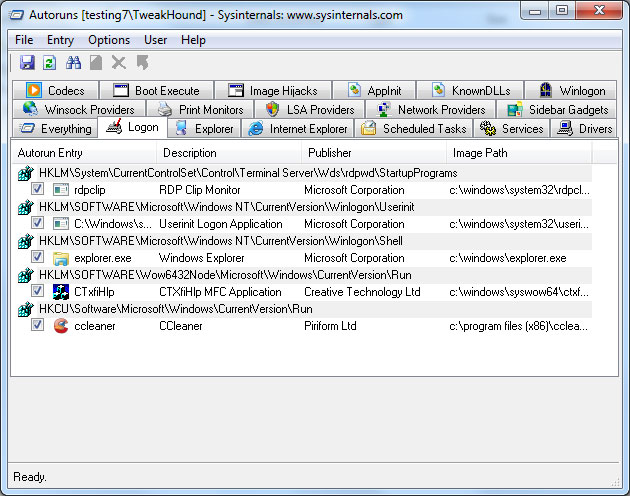Screen dimensions: 630x496
Task: Switch to the Image Hijacks tab
Action: (x=273, y=90)
